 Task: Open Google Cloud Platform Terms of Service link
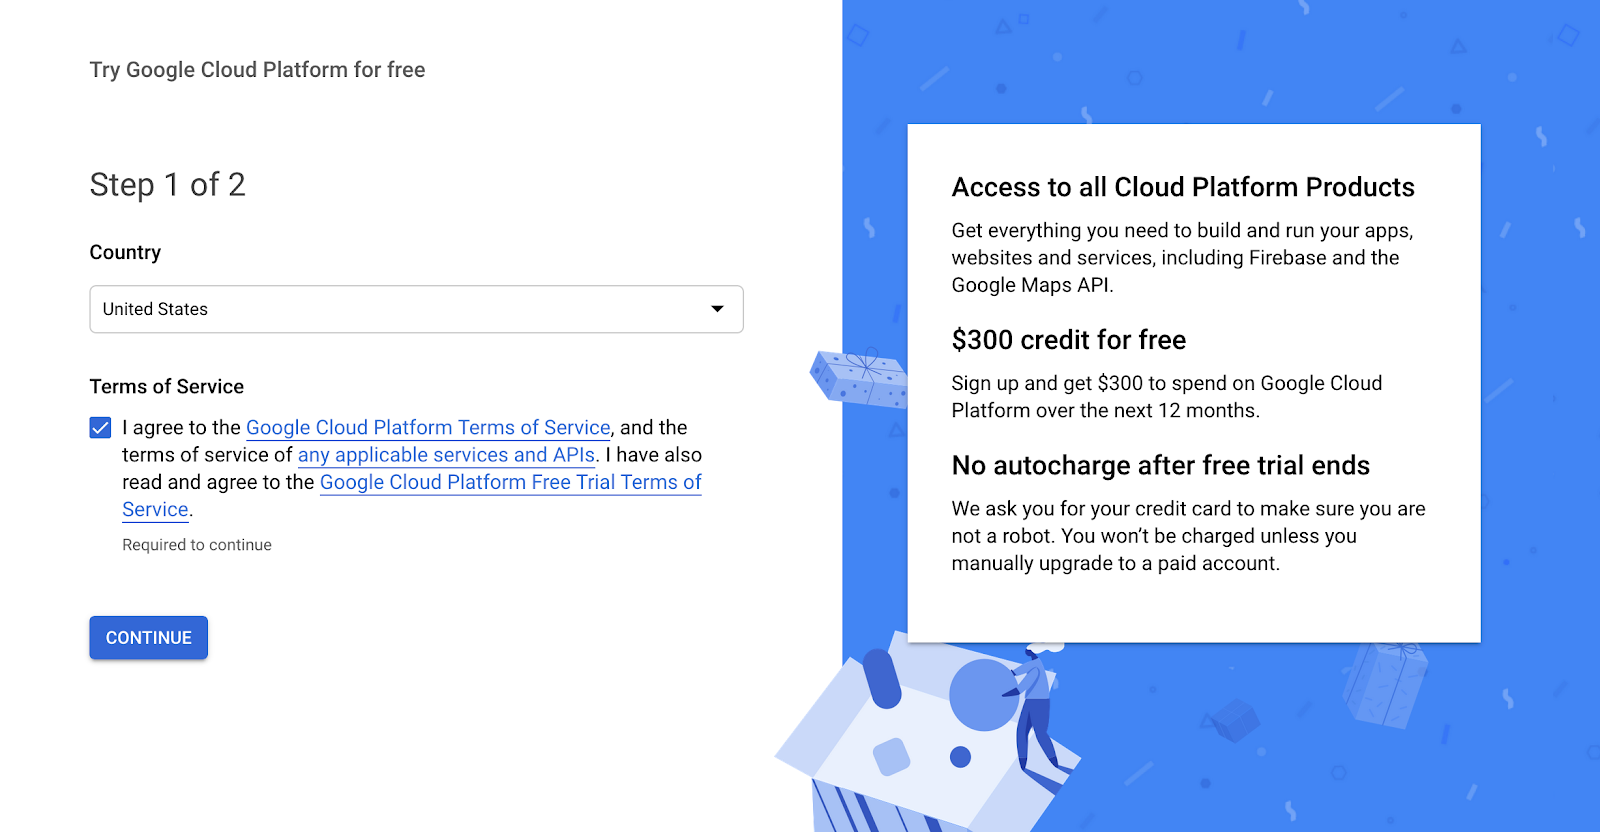[x=428, y=427]
